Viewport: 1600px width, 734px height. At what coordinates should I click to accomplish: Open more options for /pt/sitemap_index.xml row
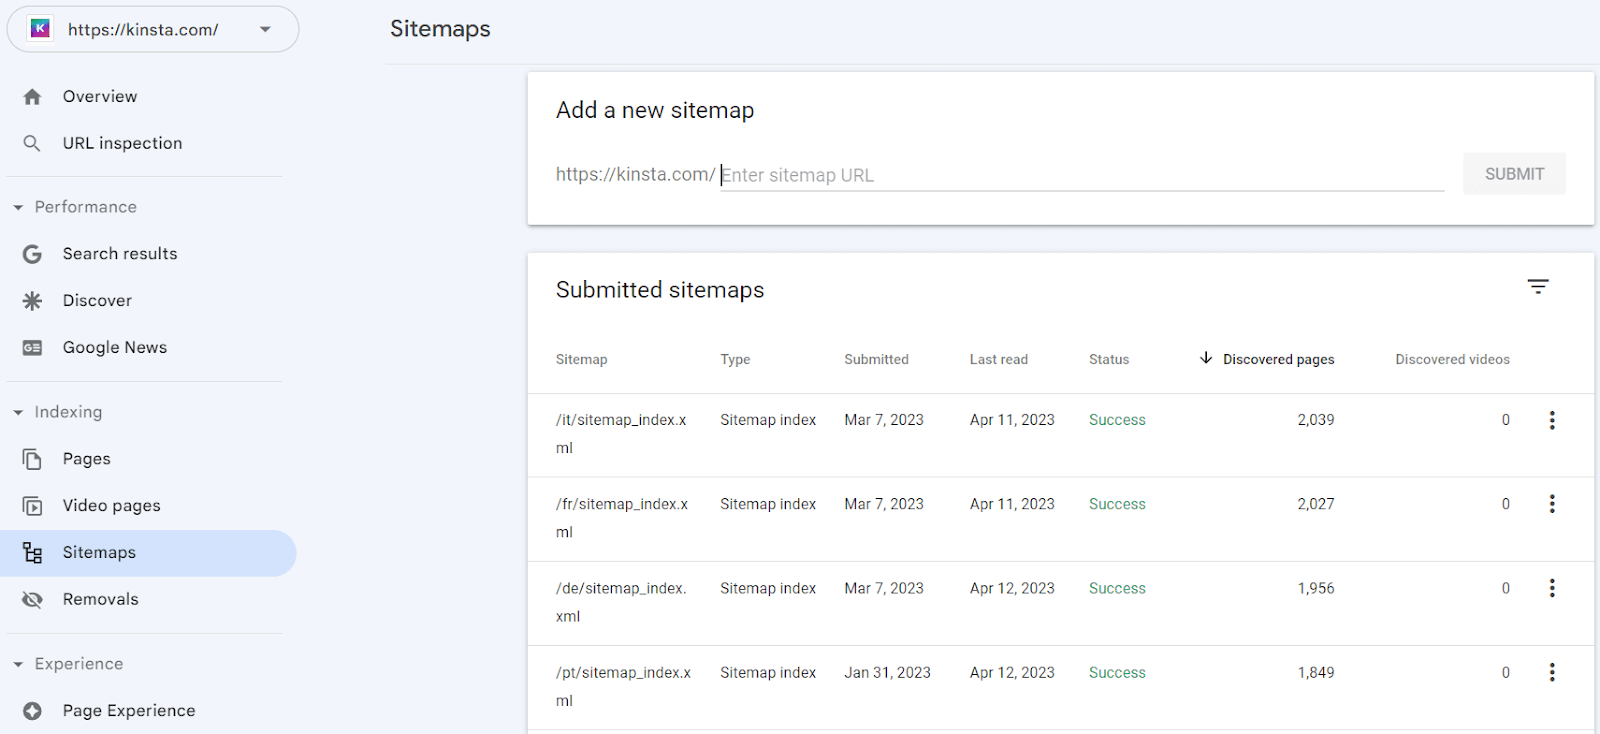[1552, 672]
